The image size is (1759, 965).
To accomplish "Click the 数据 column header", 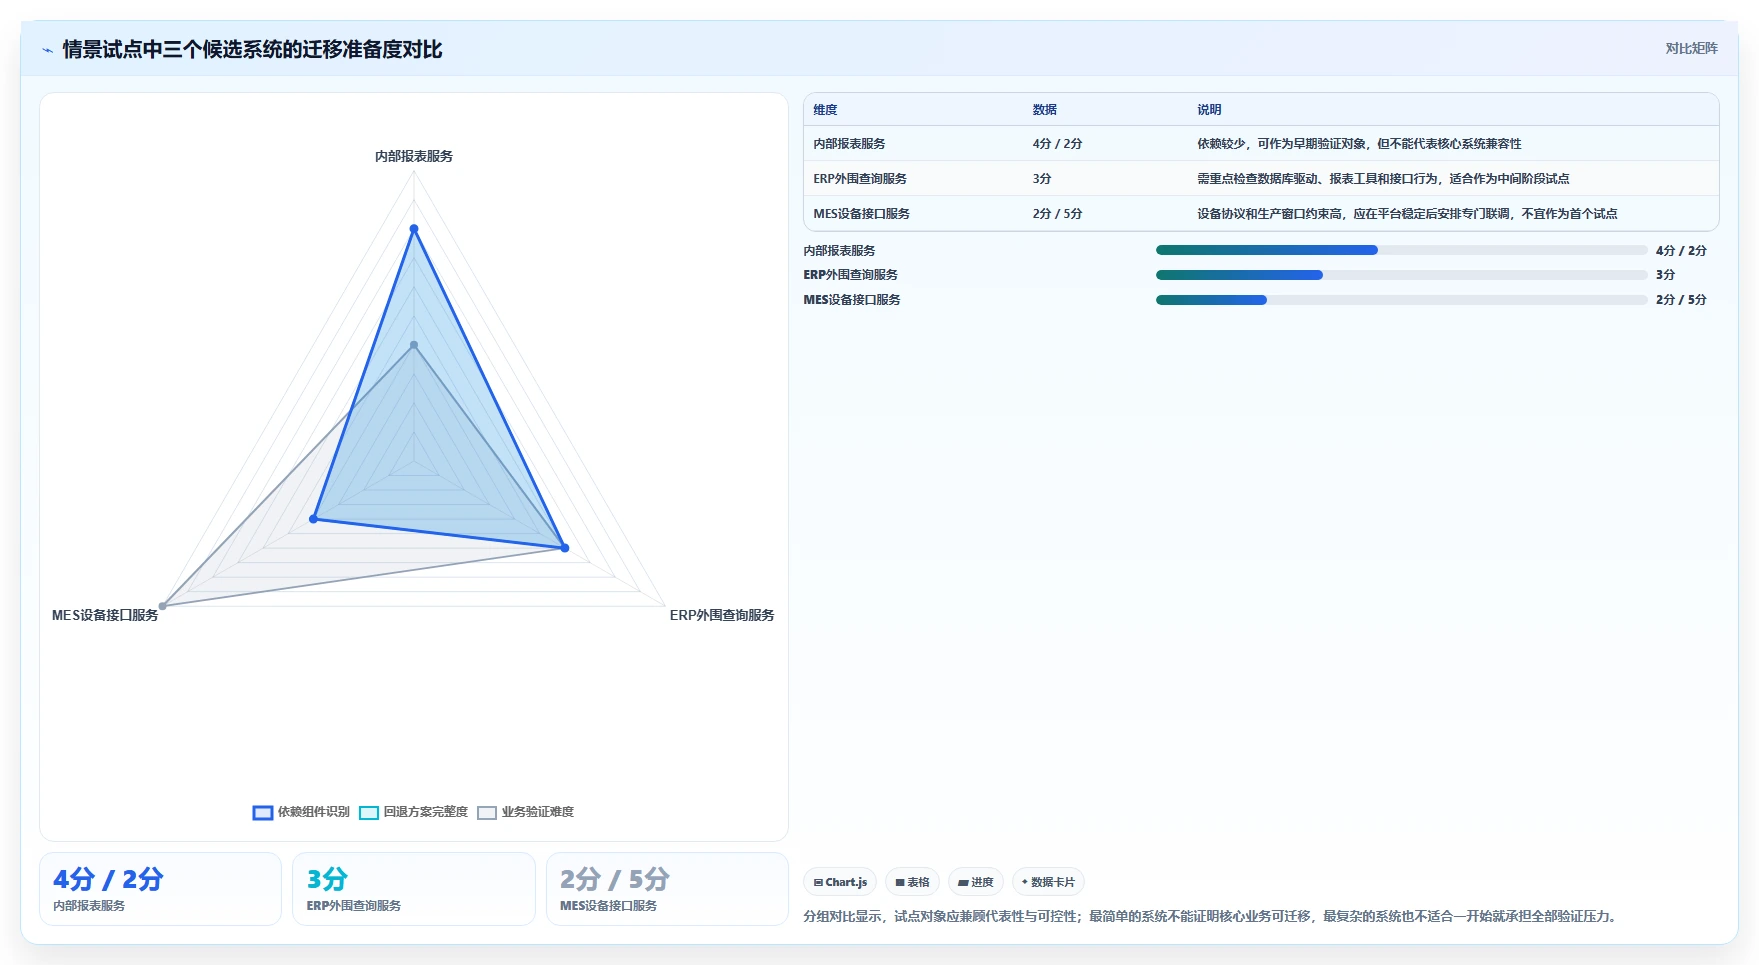I will [x=1045, y=110].
